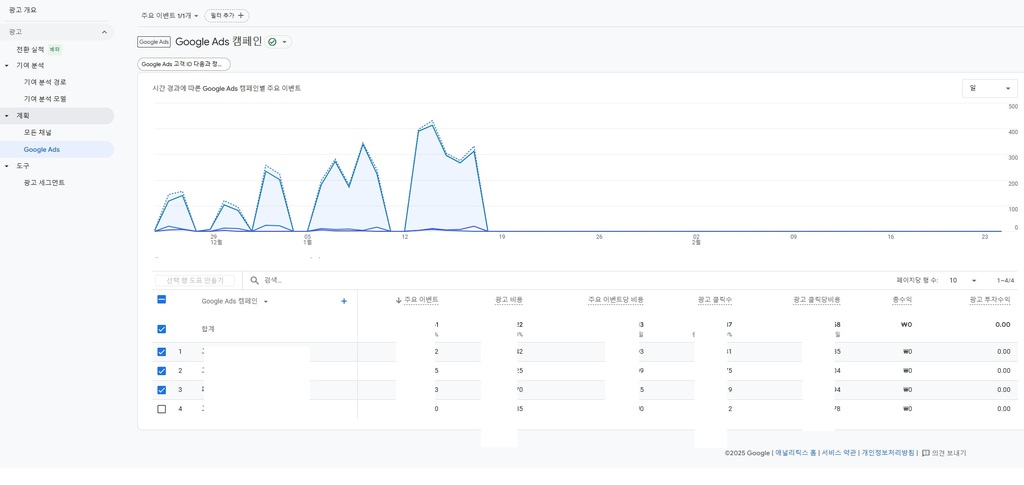Viewport: 1024px width, 485px height.
Task: Open 광고 세그먼트 page
Action: pos(44,183)
